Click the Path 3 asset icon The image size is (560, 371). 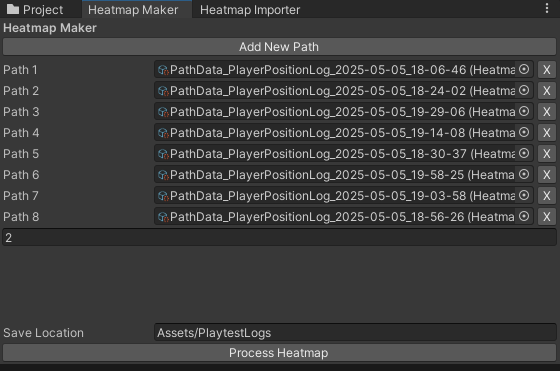[163, 112]
